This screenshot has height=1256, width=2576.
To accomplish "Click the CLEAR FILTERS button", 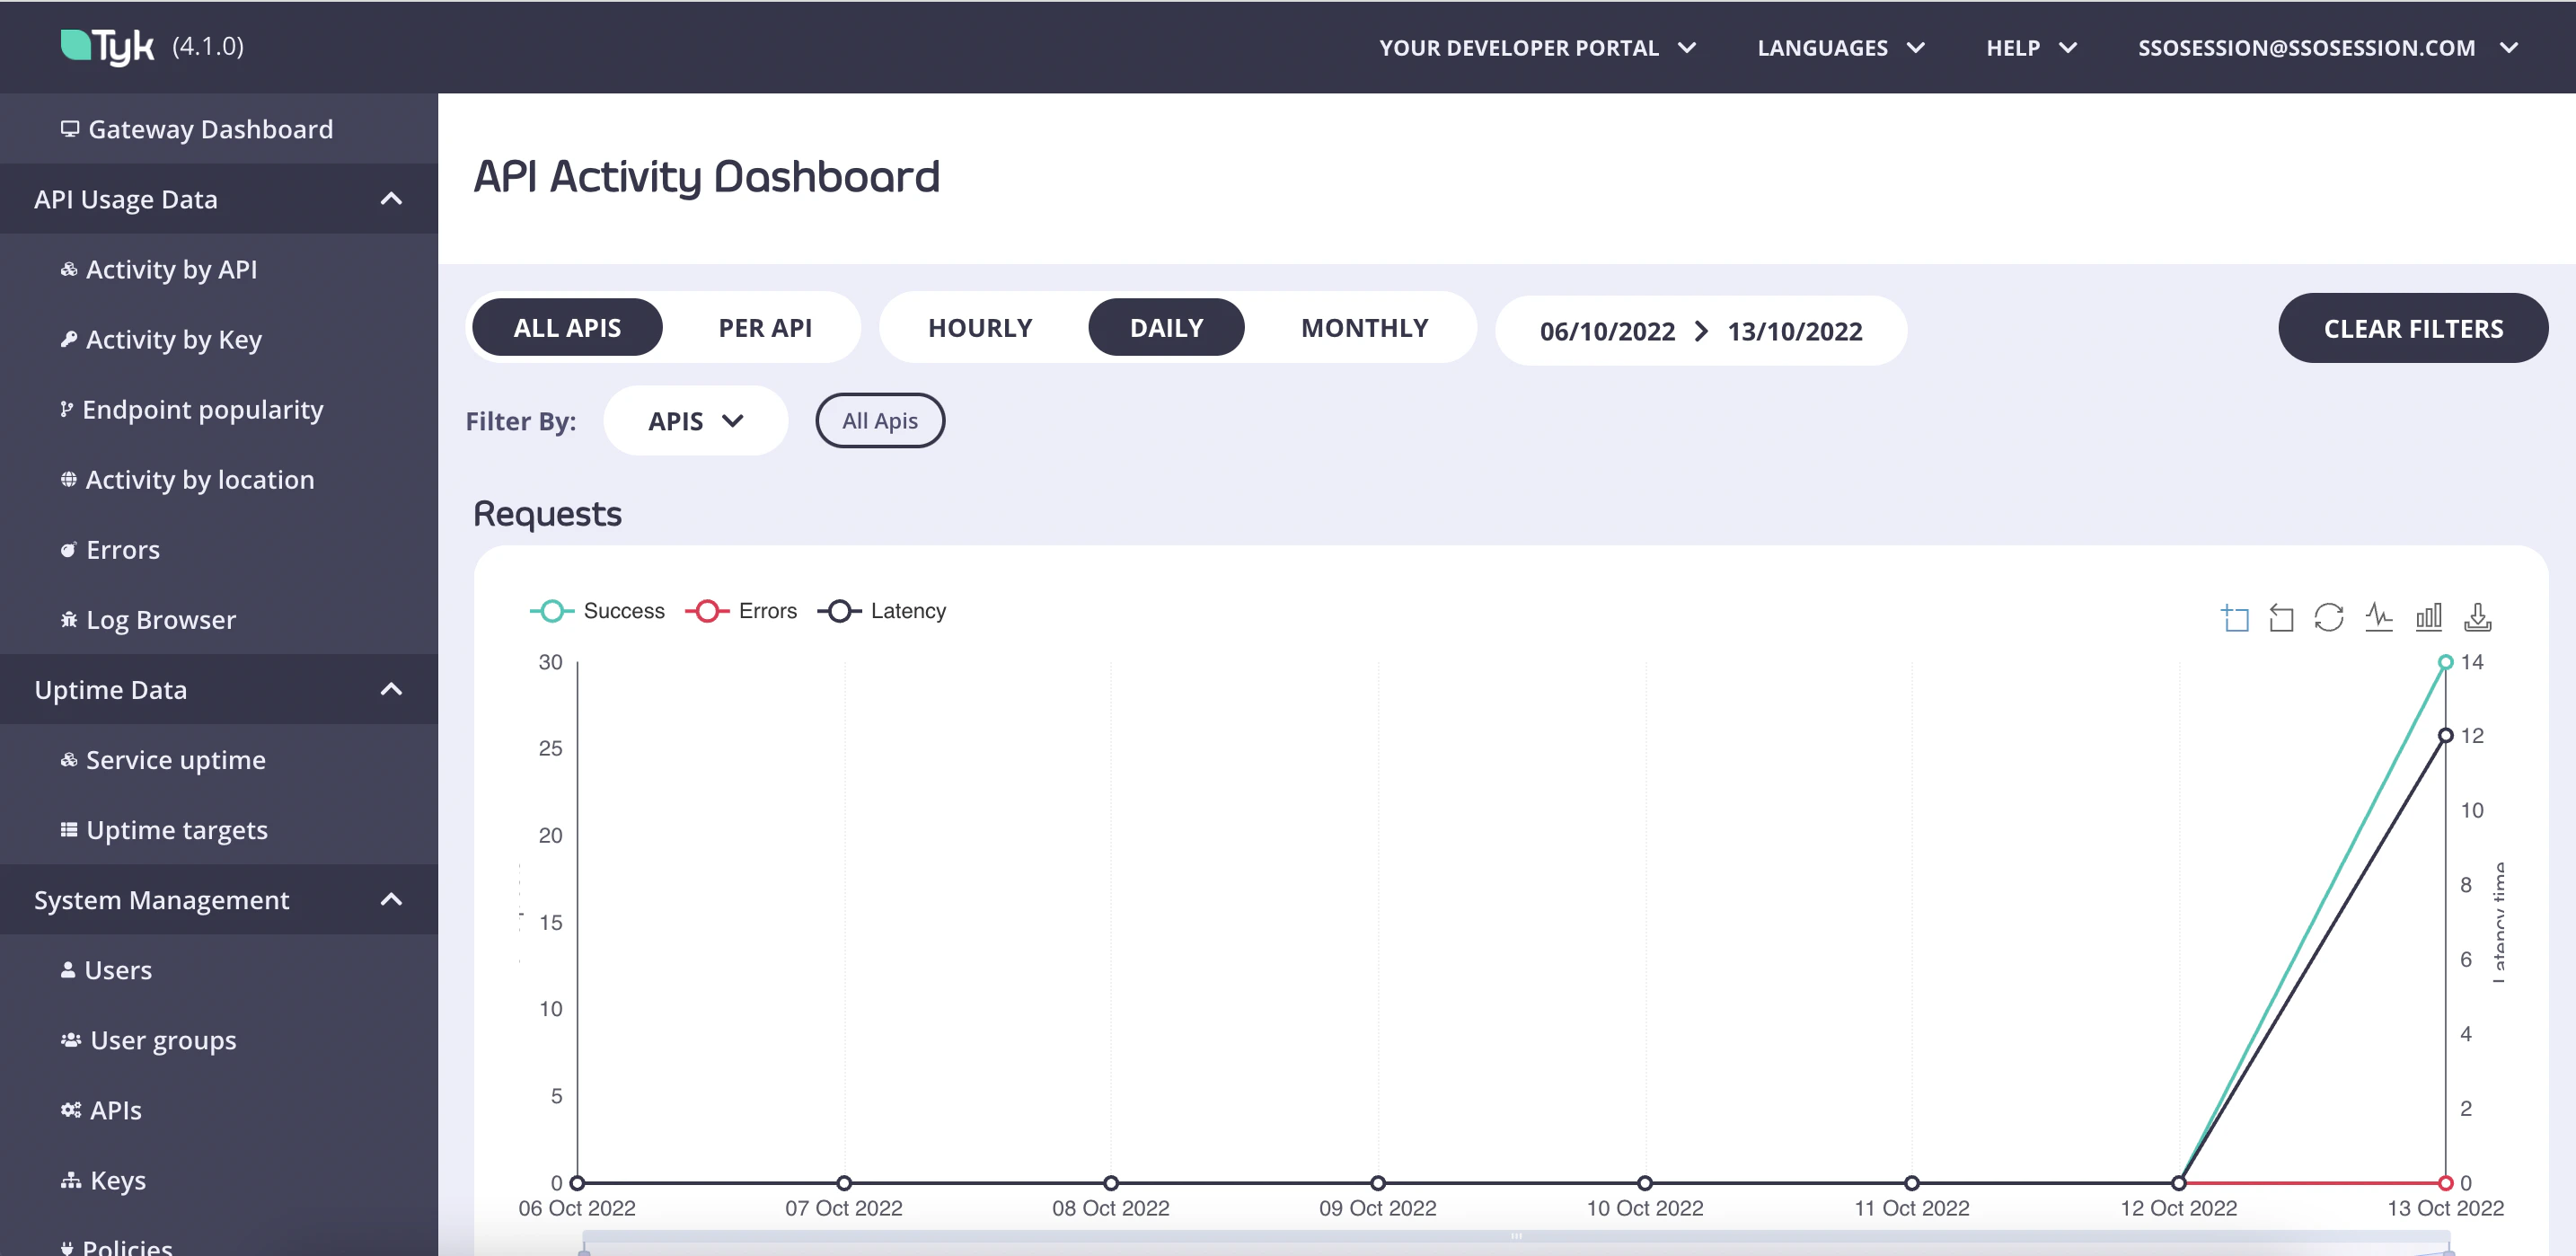I will coord(2413,328).
